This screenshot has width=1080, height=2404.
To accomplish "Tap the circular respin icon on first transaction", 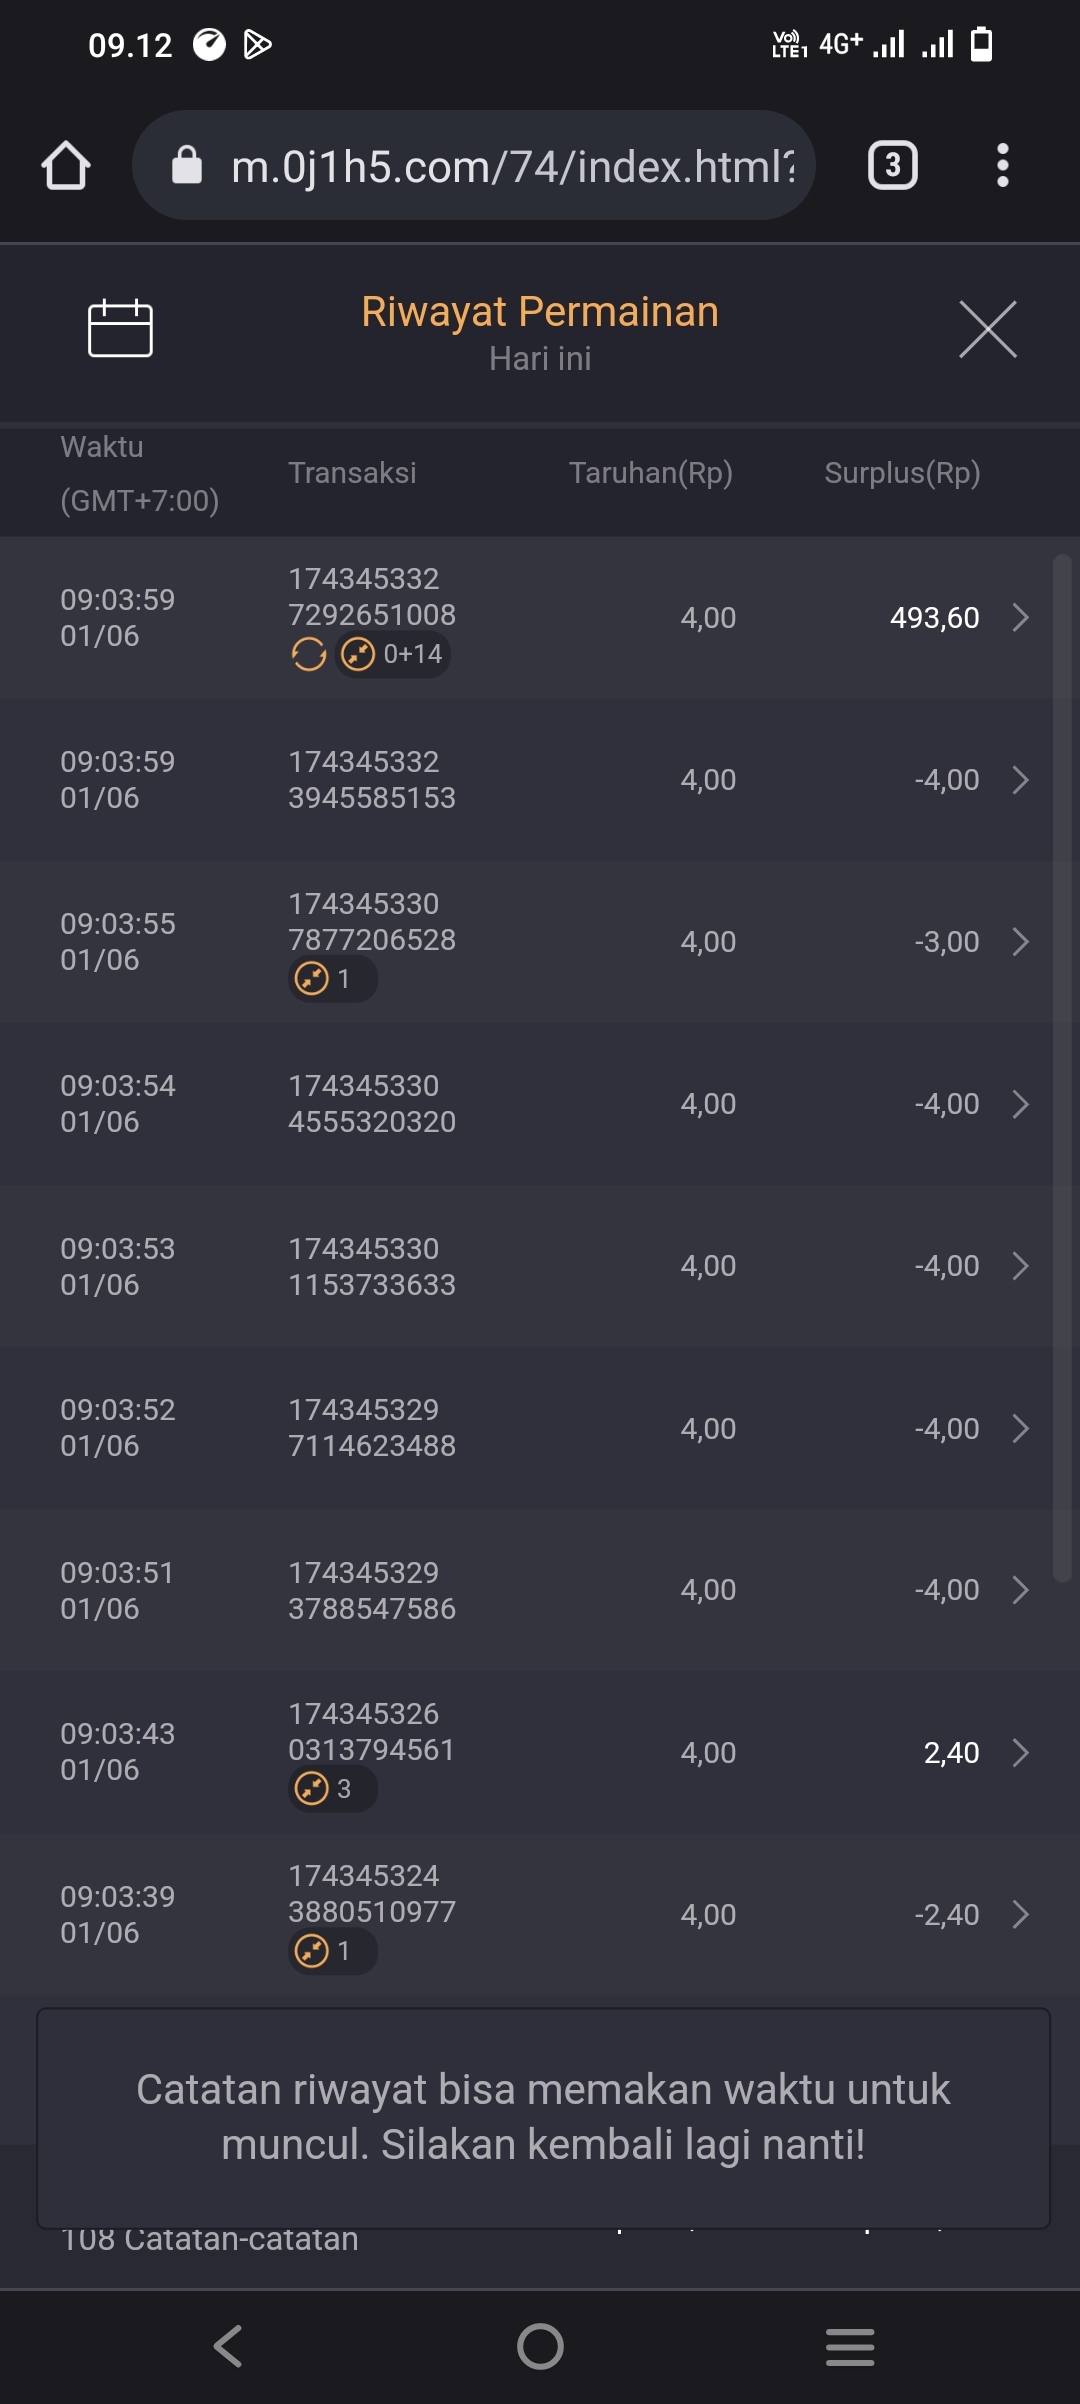I will click(309, 655).
